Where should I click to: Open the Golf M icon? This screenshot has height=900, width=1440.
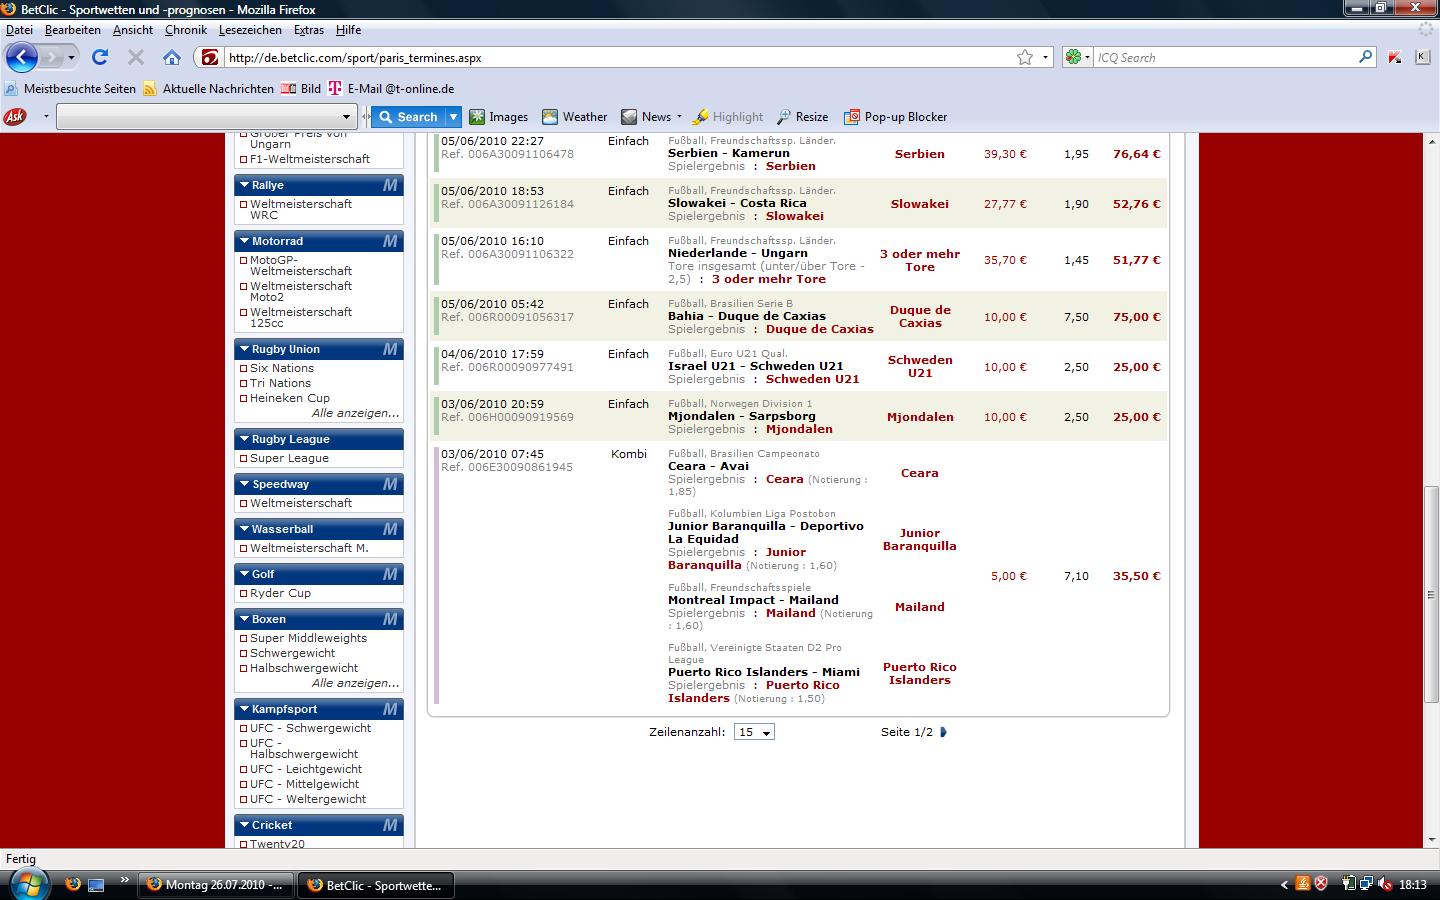click(x=390, y=574)
